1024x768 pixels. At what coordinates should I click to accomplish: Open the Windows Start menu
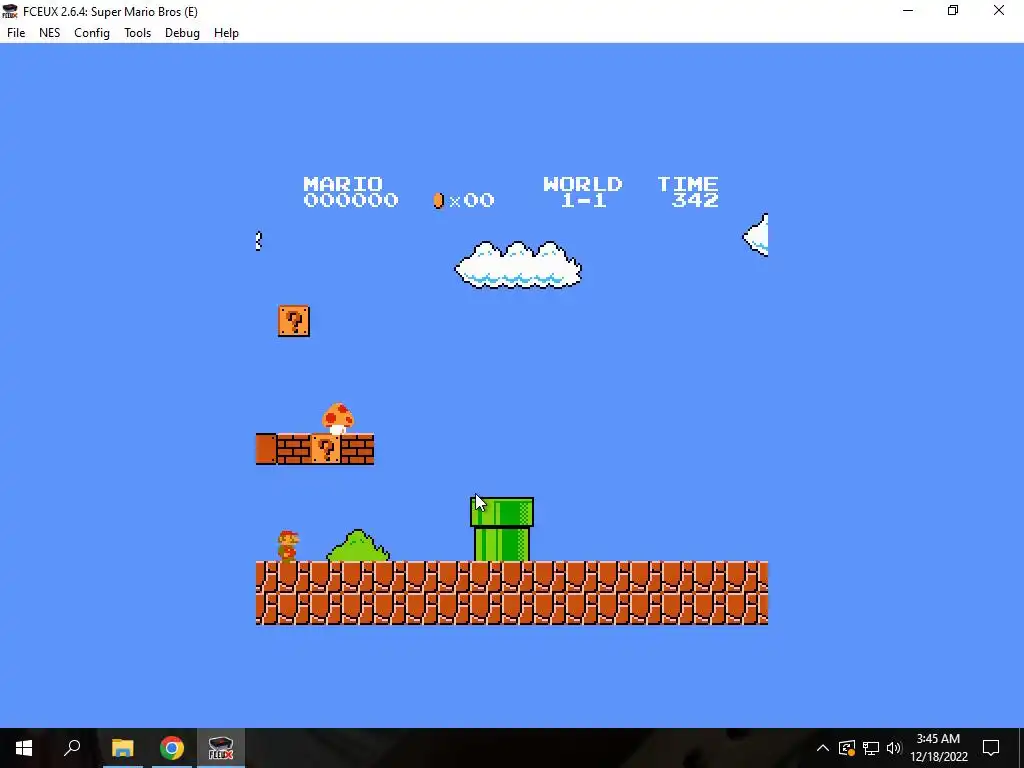click(24, 748)
